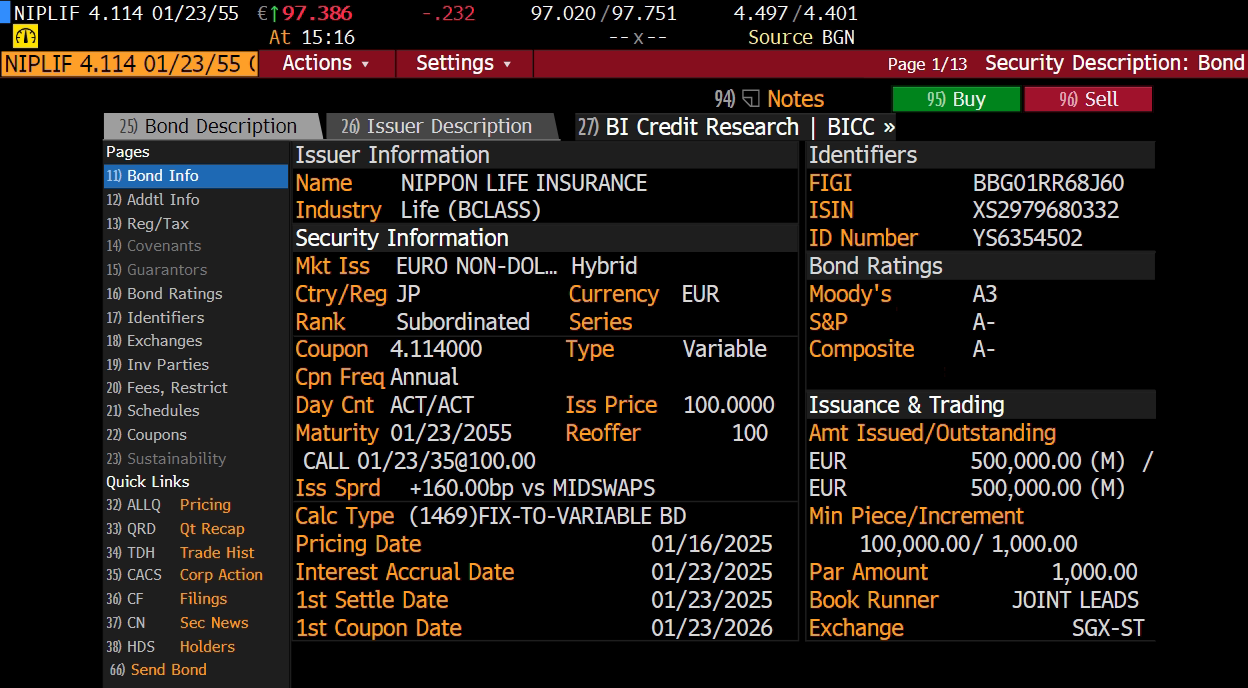1248x688 pixels.
Task: Click the Rank value Subordinated
Action: click(463, 322)
